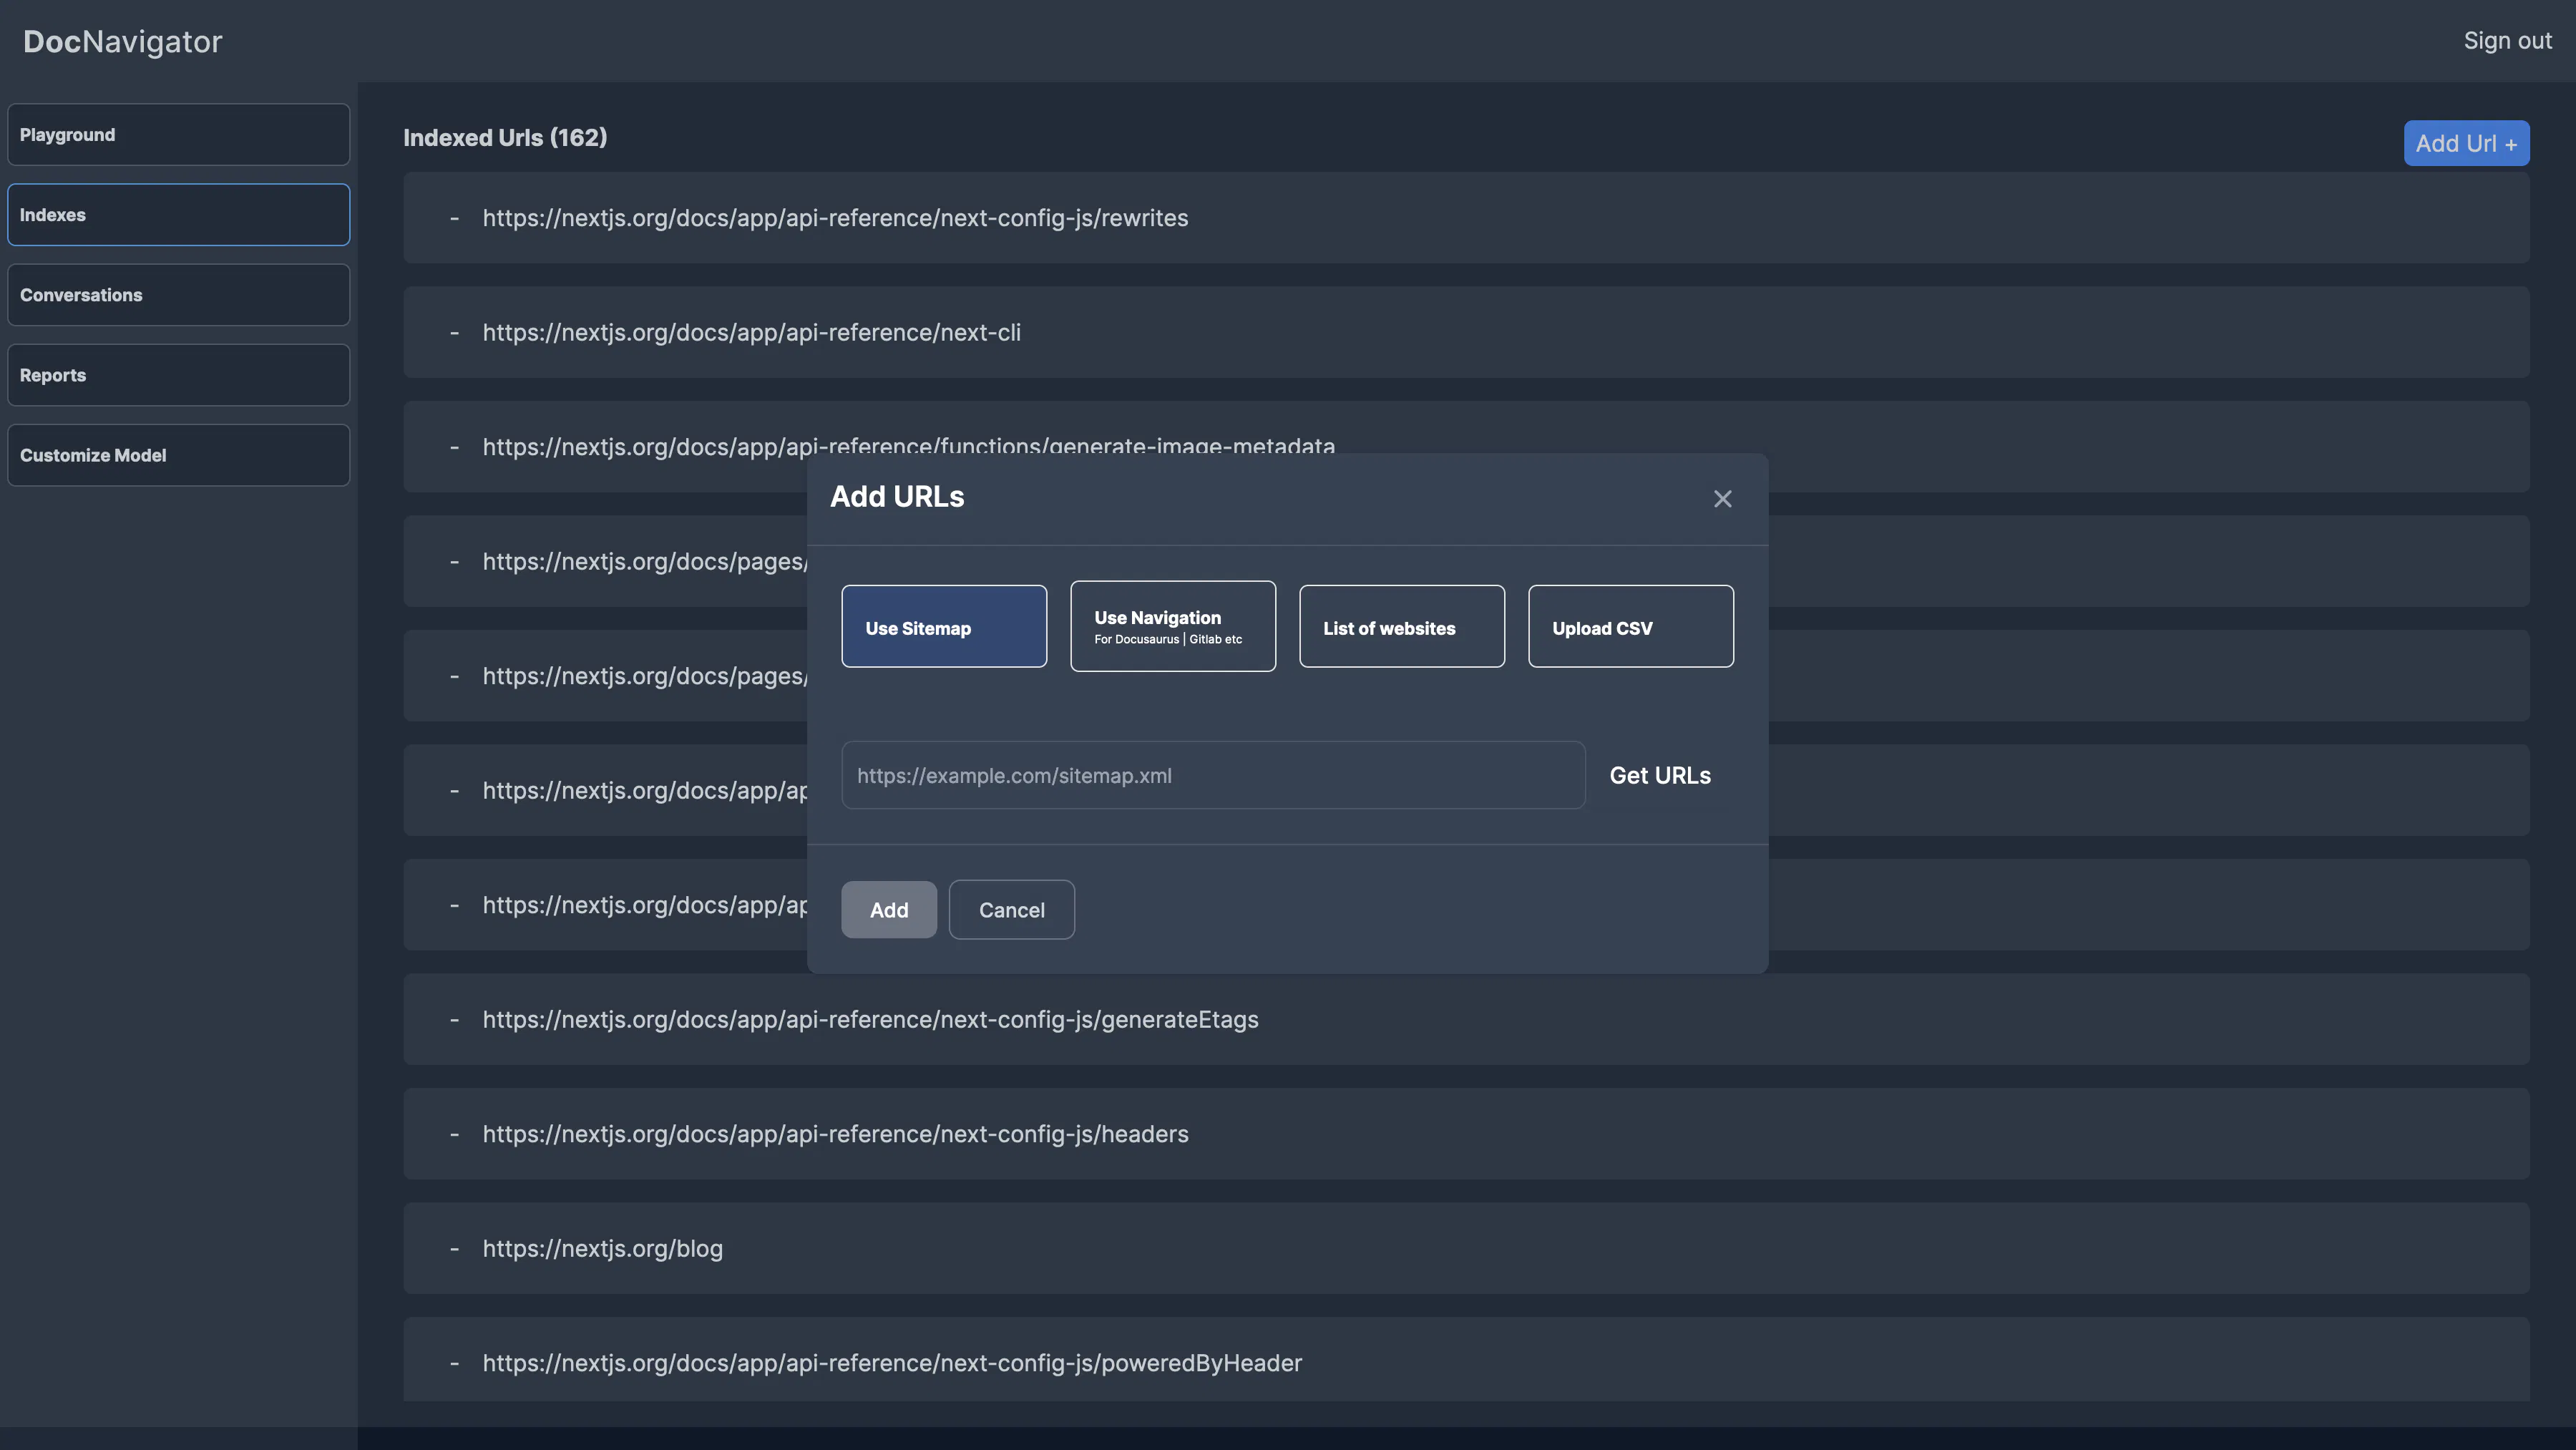Viewport: 2576px width, 1450px height.
Task: Open the DocNavigator home logo
Action: (x=123, y=41)
